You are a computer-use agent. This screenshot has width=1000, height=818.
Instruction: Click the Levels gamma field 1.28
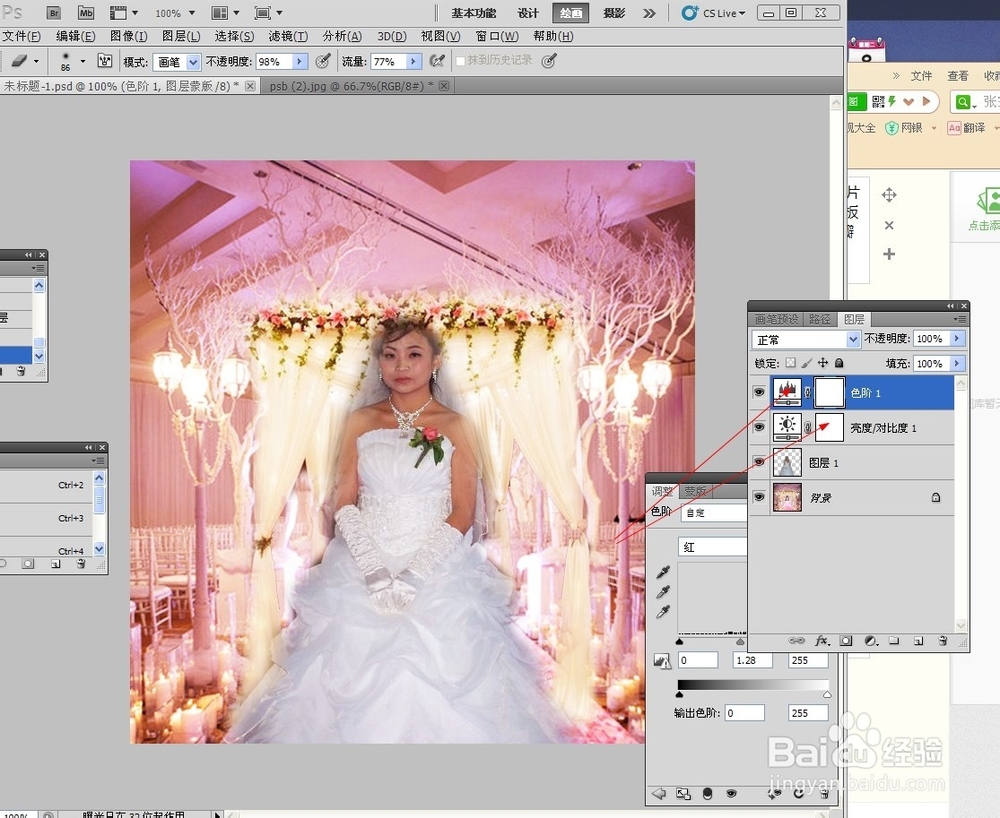click(753, 660)
